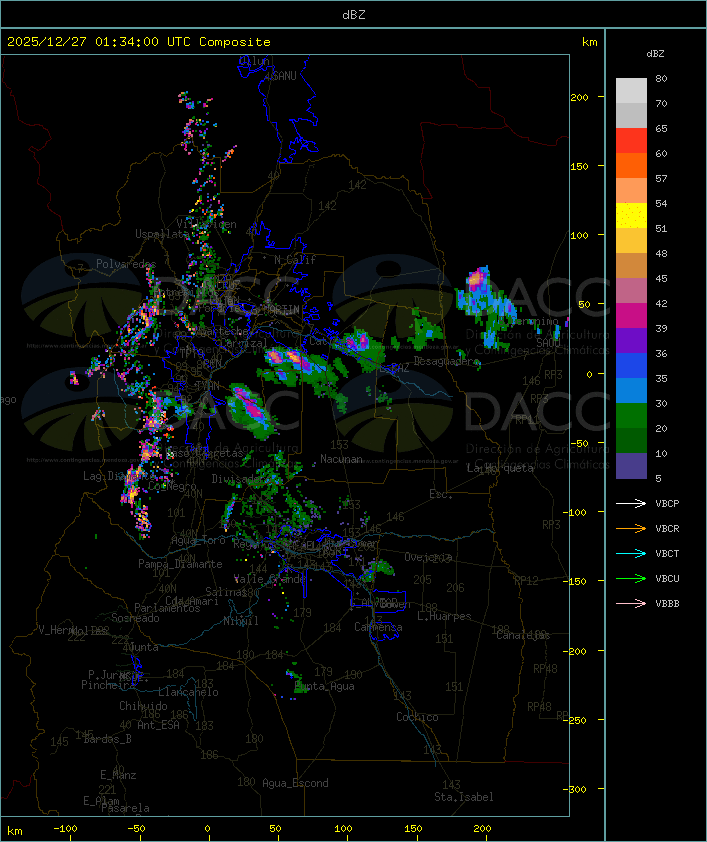This screenshot has height=842, width=707.
Task: Click the Nacunan place label
Action: click(341, 459)
